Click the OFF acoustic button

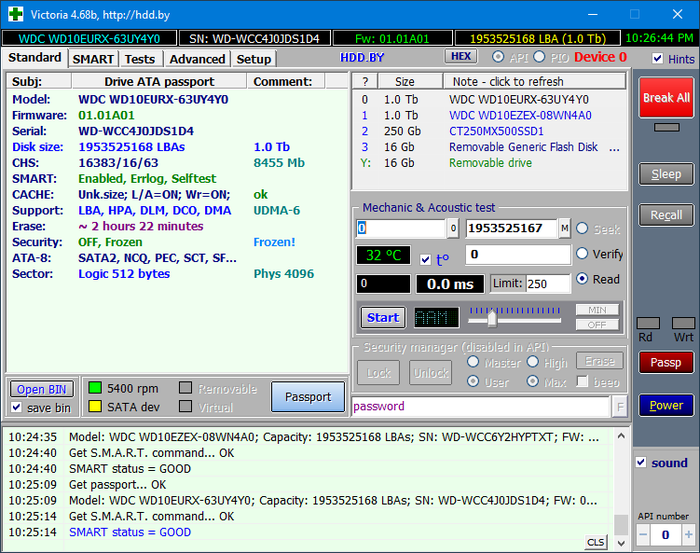point(597,324)
